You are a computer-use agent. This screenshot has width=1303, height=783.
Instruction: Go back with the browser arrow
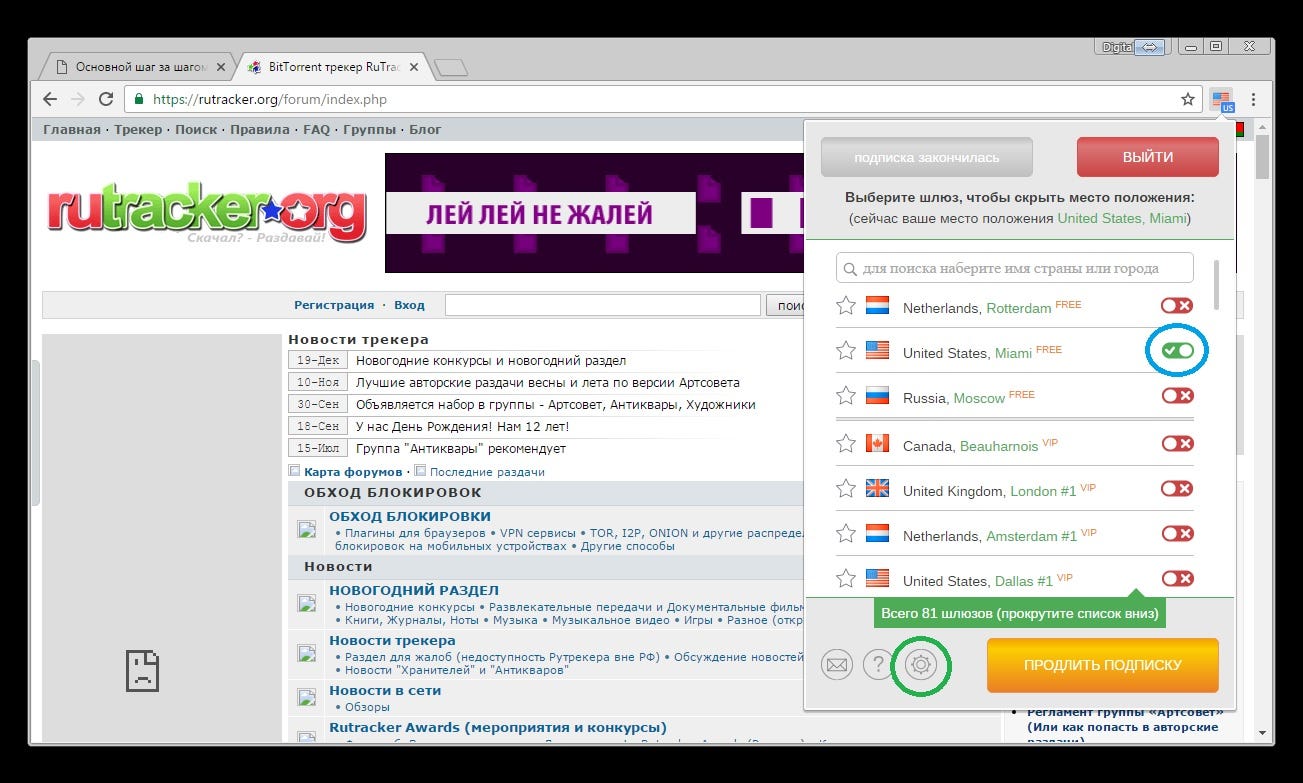click(50, 99)
